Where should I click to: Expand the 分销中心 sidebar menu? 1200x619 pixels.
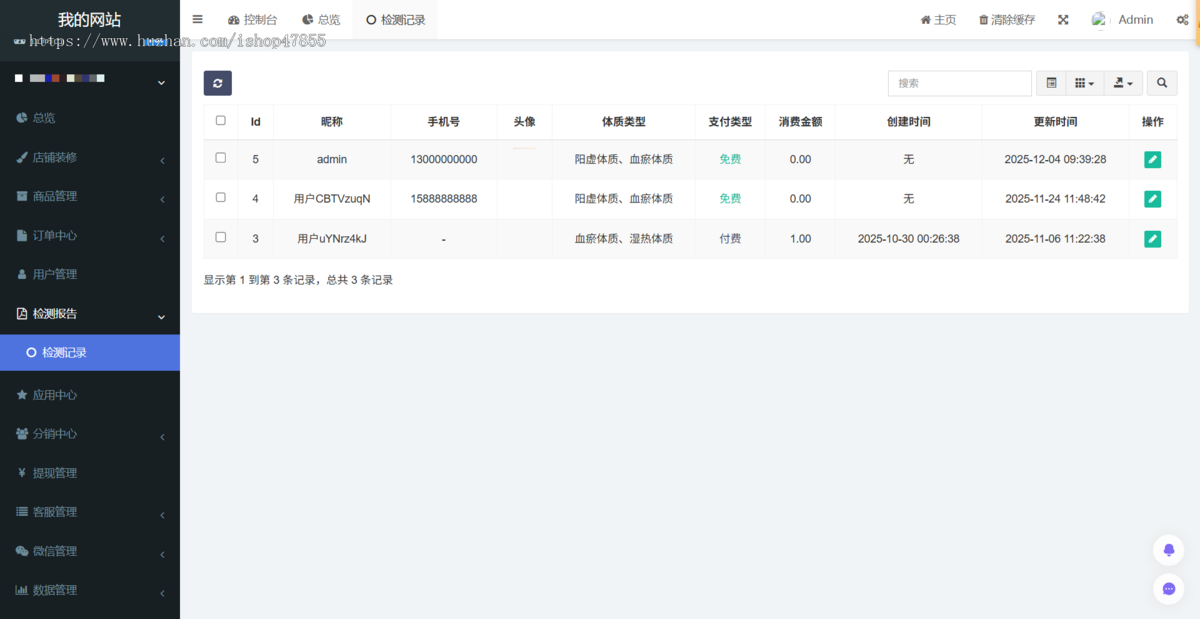(90, 434)
